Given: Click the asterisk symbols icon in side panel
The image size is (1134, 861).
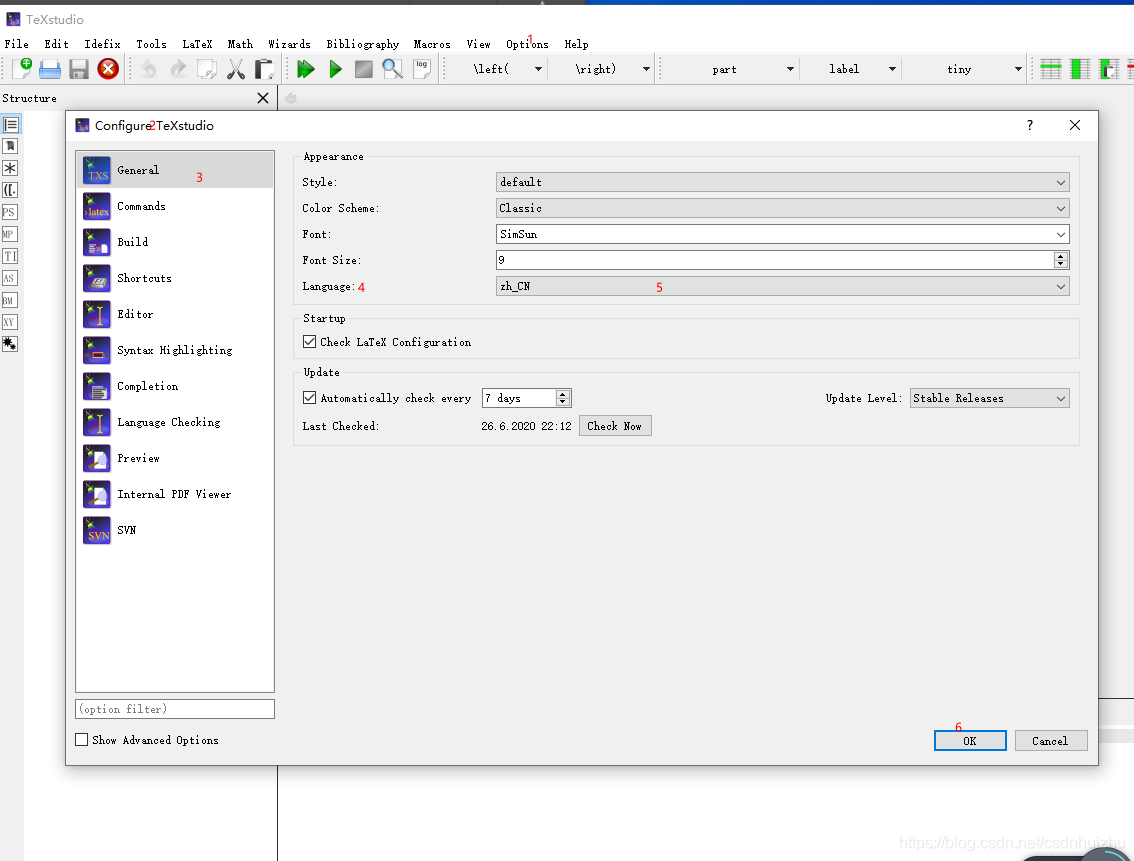Looking at the screenshot, I should tap(10, 168).
